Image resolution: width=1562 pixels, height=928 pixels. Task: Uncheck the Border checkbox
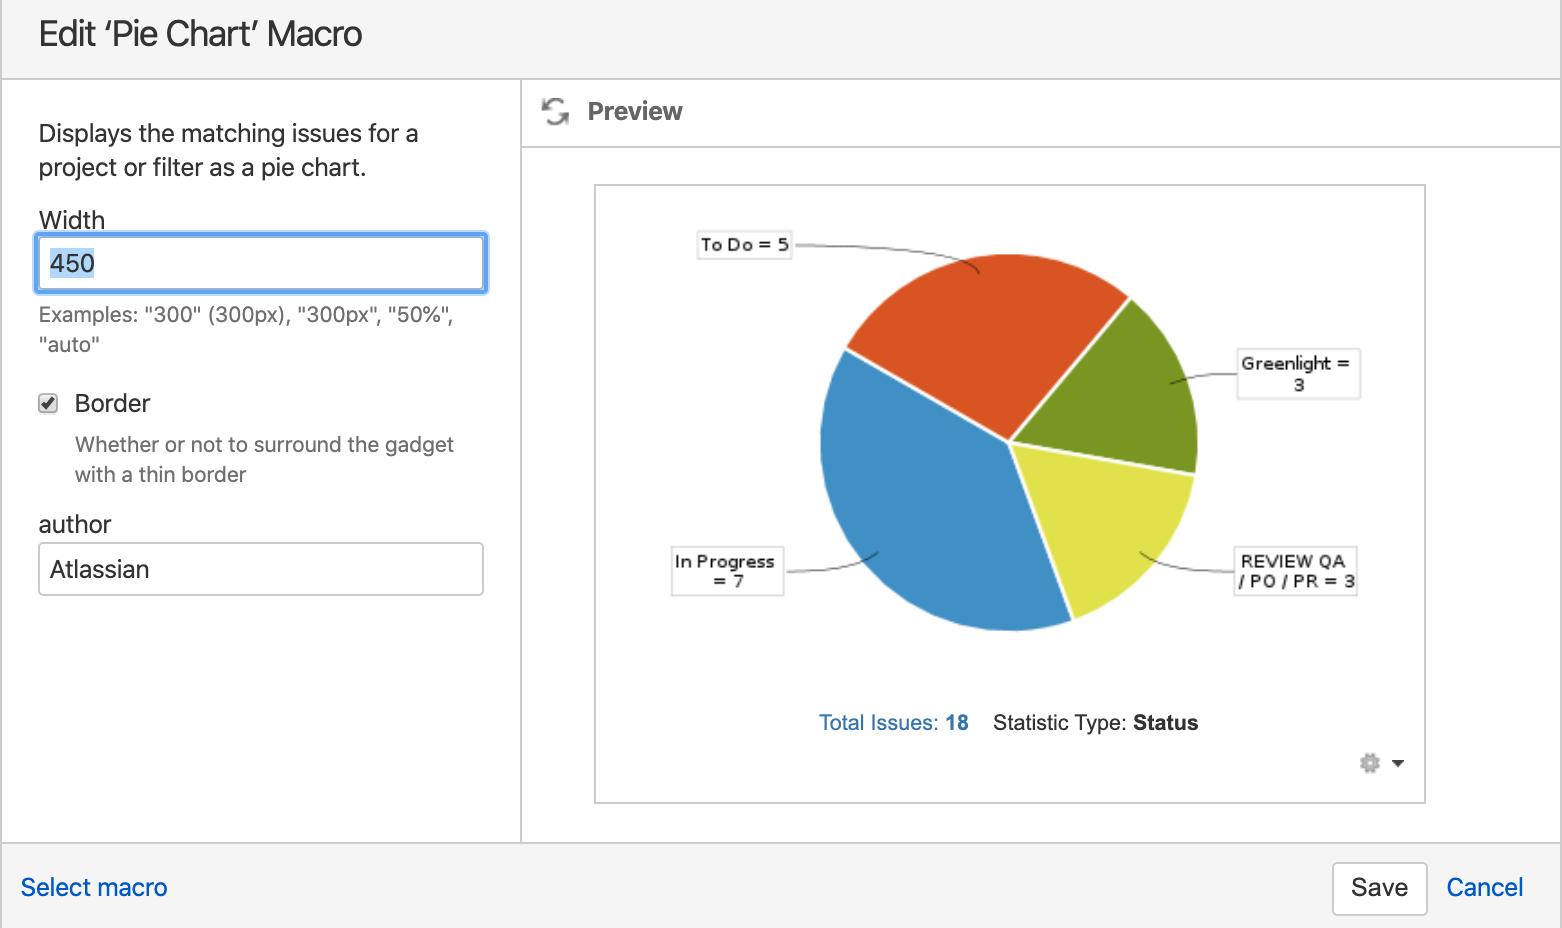[x=48, y=403]
